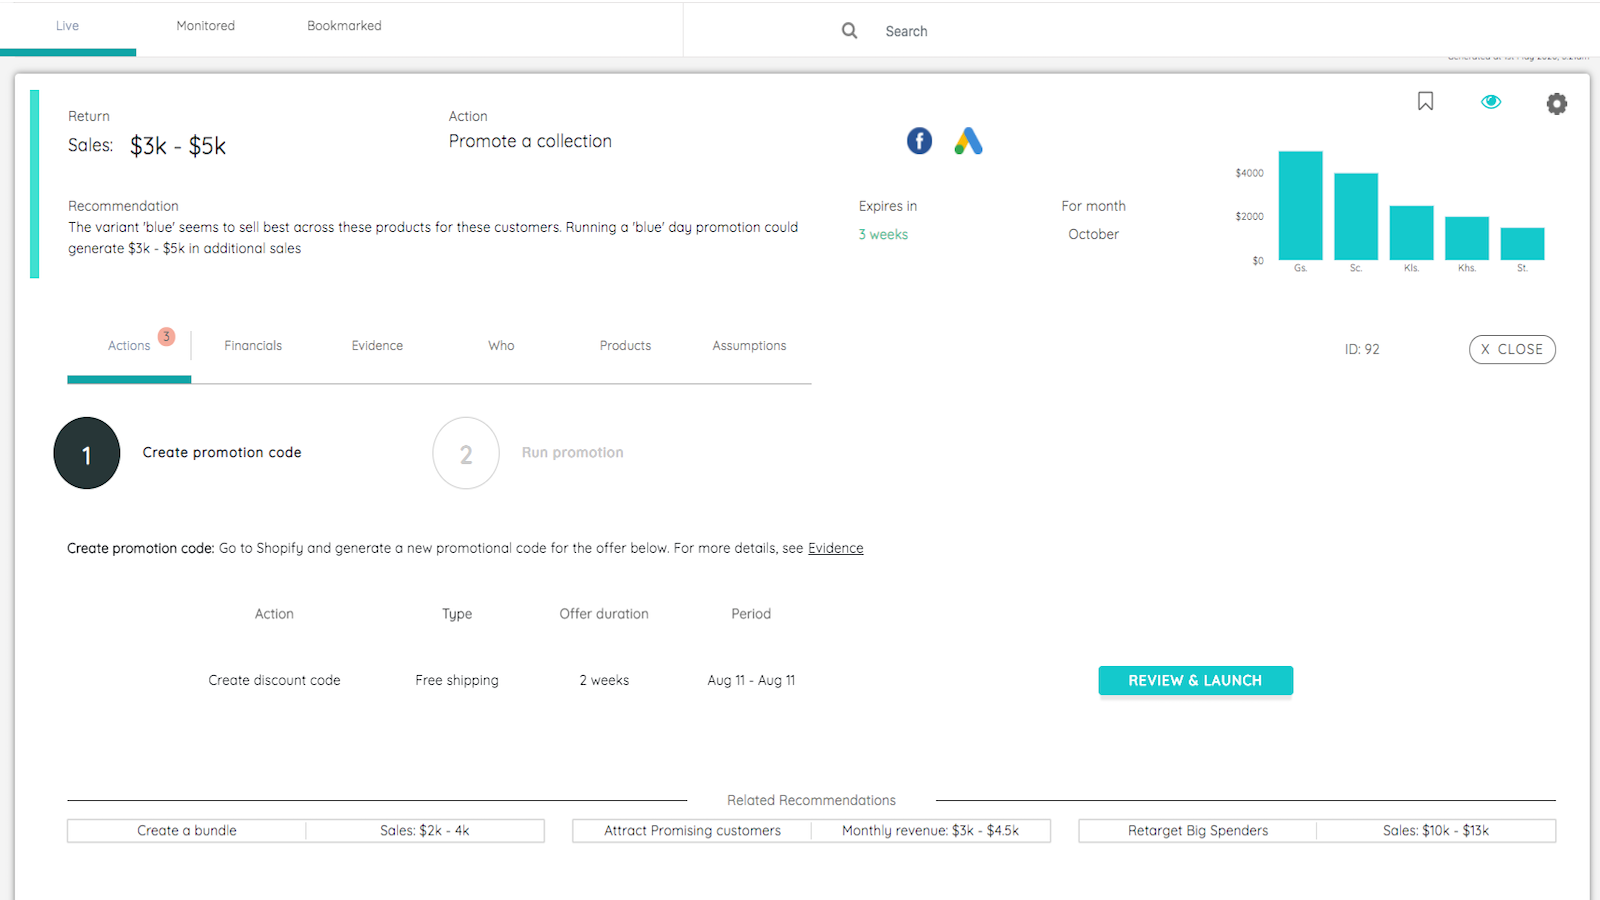Click the tallest bar in sales chart
1600x900 pixels.
tap(1300, 206)
